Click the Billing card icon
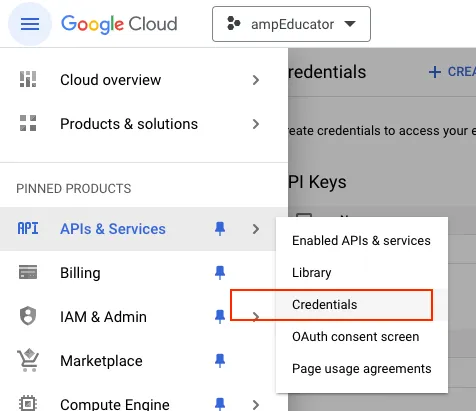 click(x=28, y=272)
